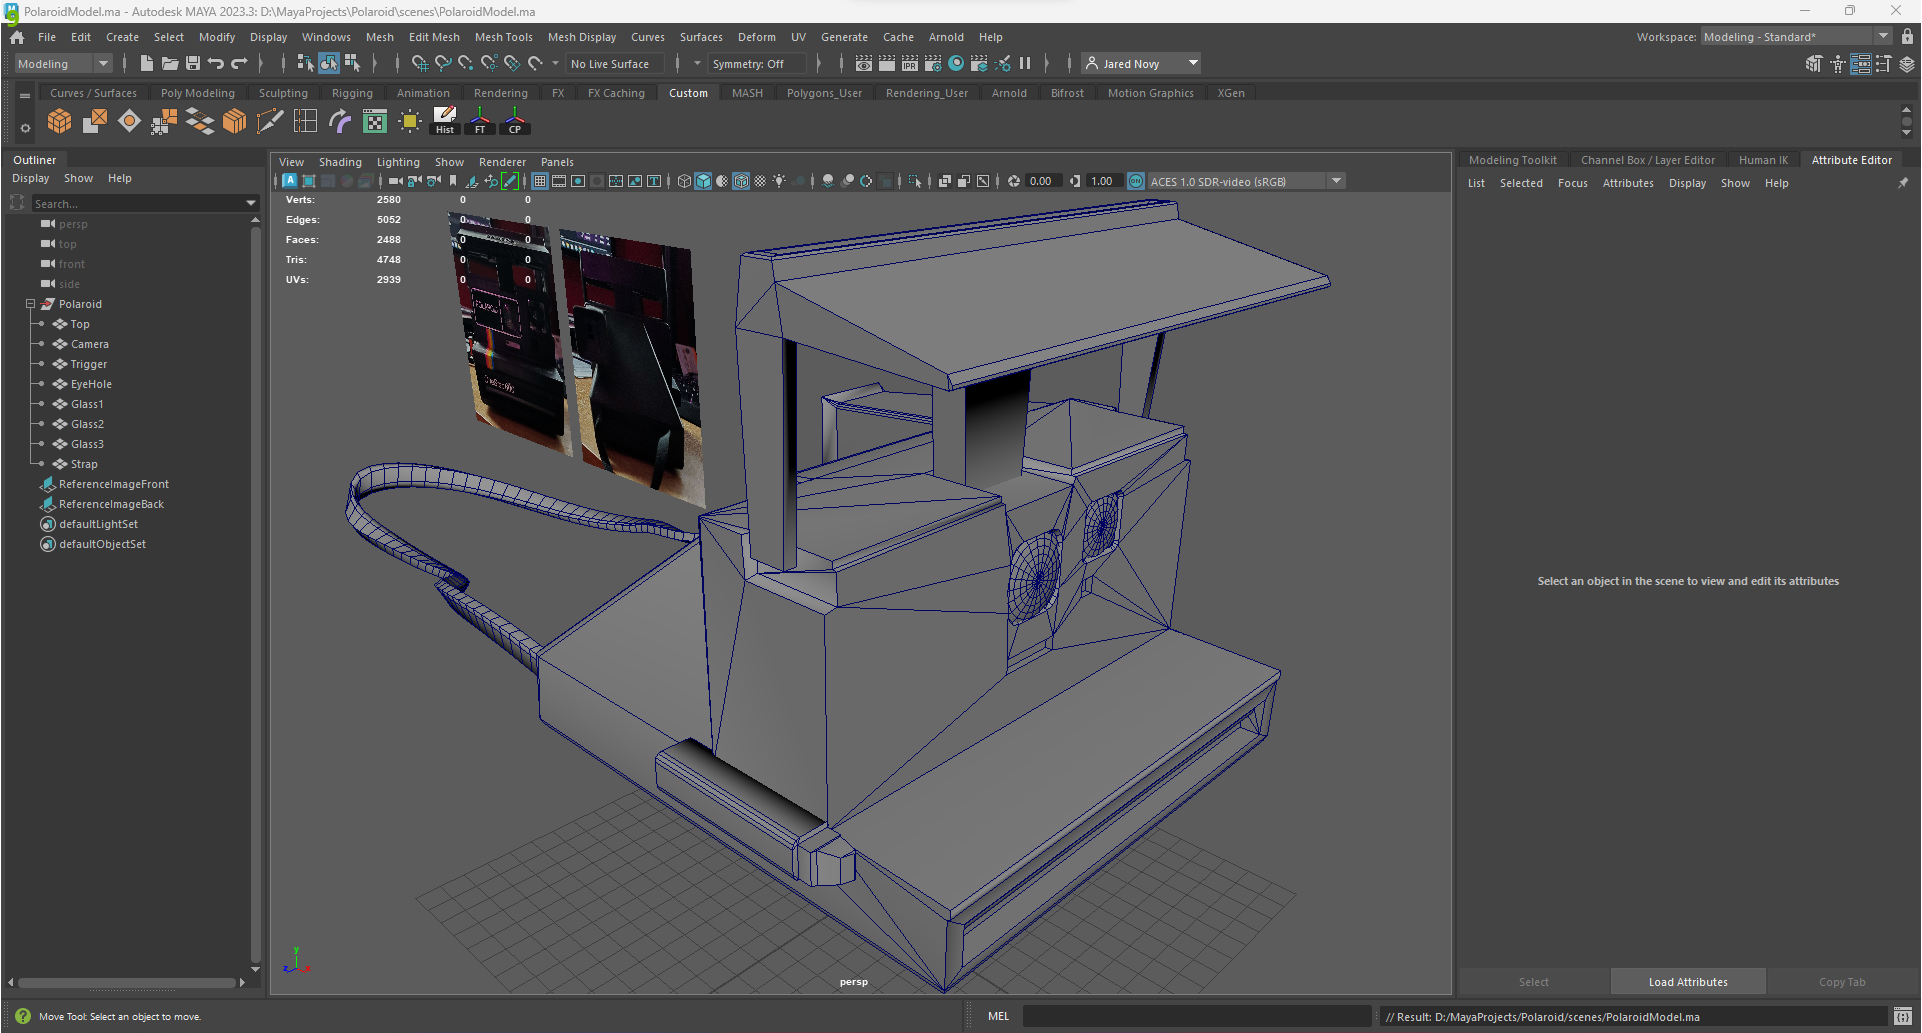
Task: Select the Strap mesh in Outliner
Action: pos(84,464)
